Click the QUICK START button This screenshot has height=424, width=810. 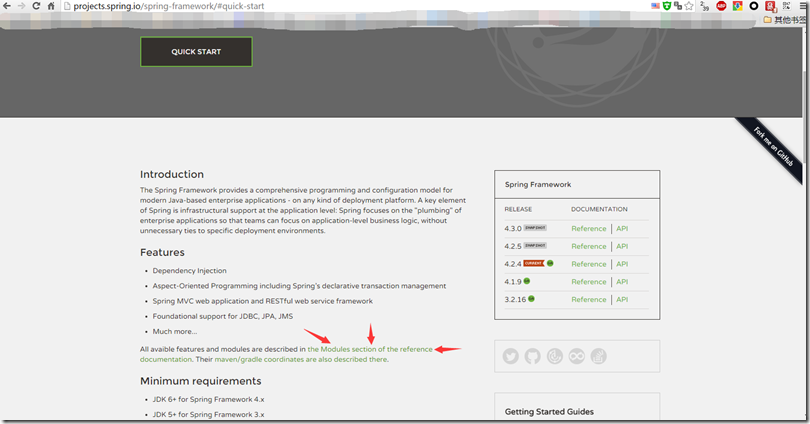click(x=196, y=52)
